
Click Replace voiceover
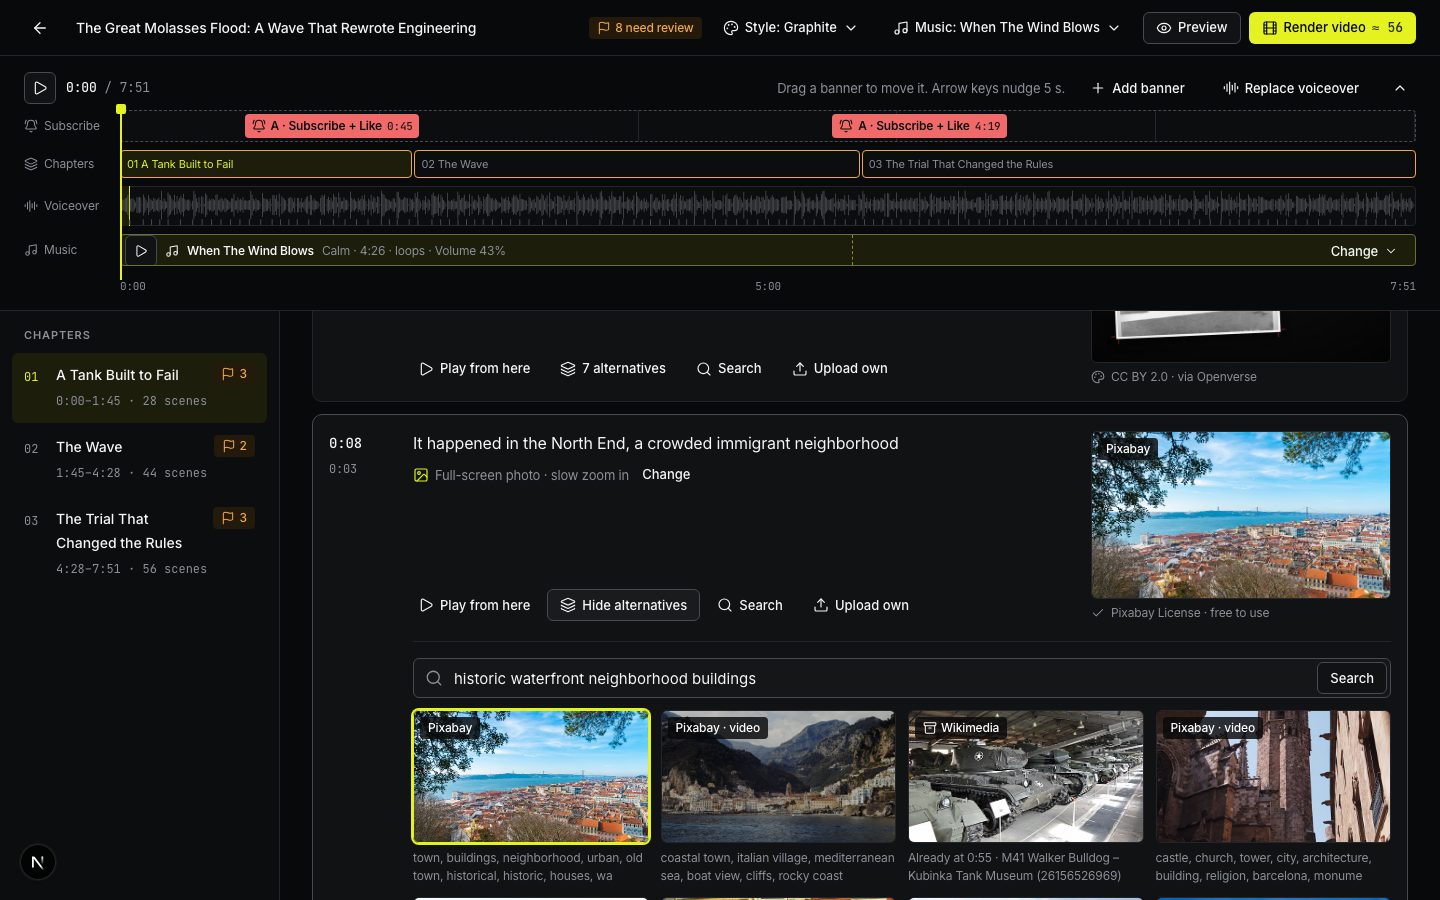pyautogui.click(x=1291, y=88)
